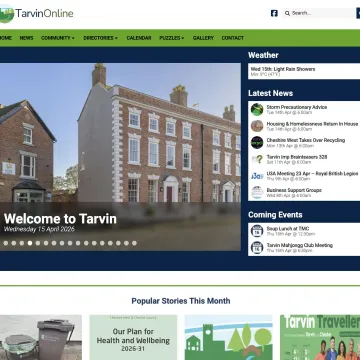Open the Contact menu item

tap(233, 38)
